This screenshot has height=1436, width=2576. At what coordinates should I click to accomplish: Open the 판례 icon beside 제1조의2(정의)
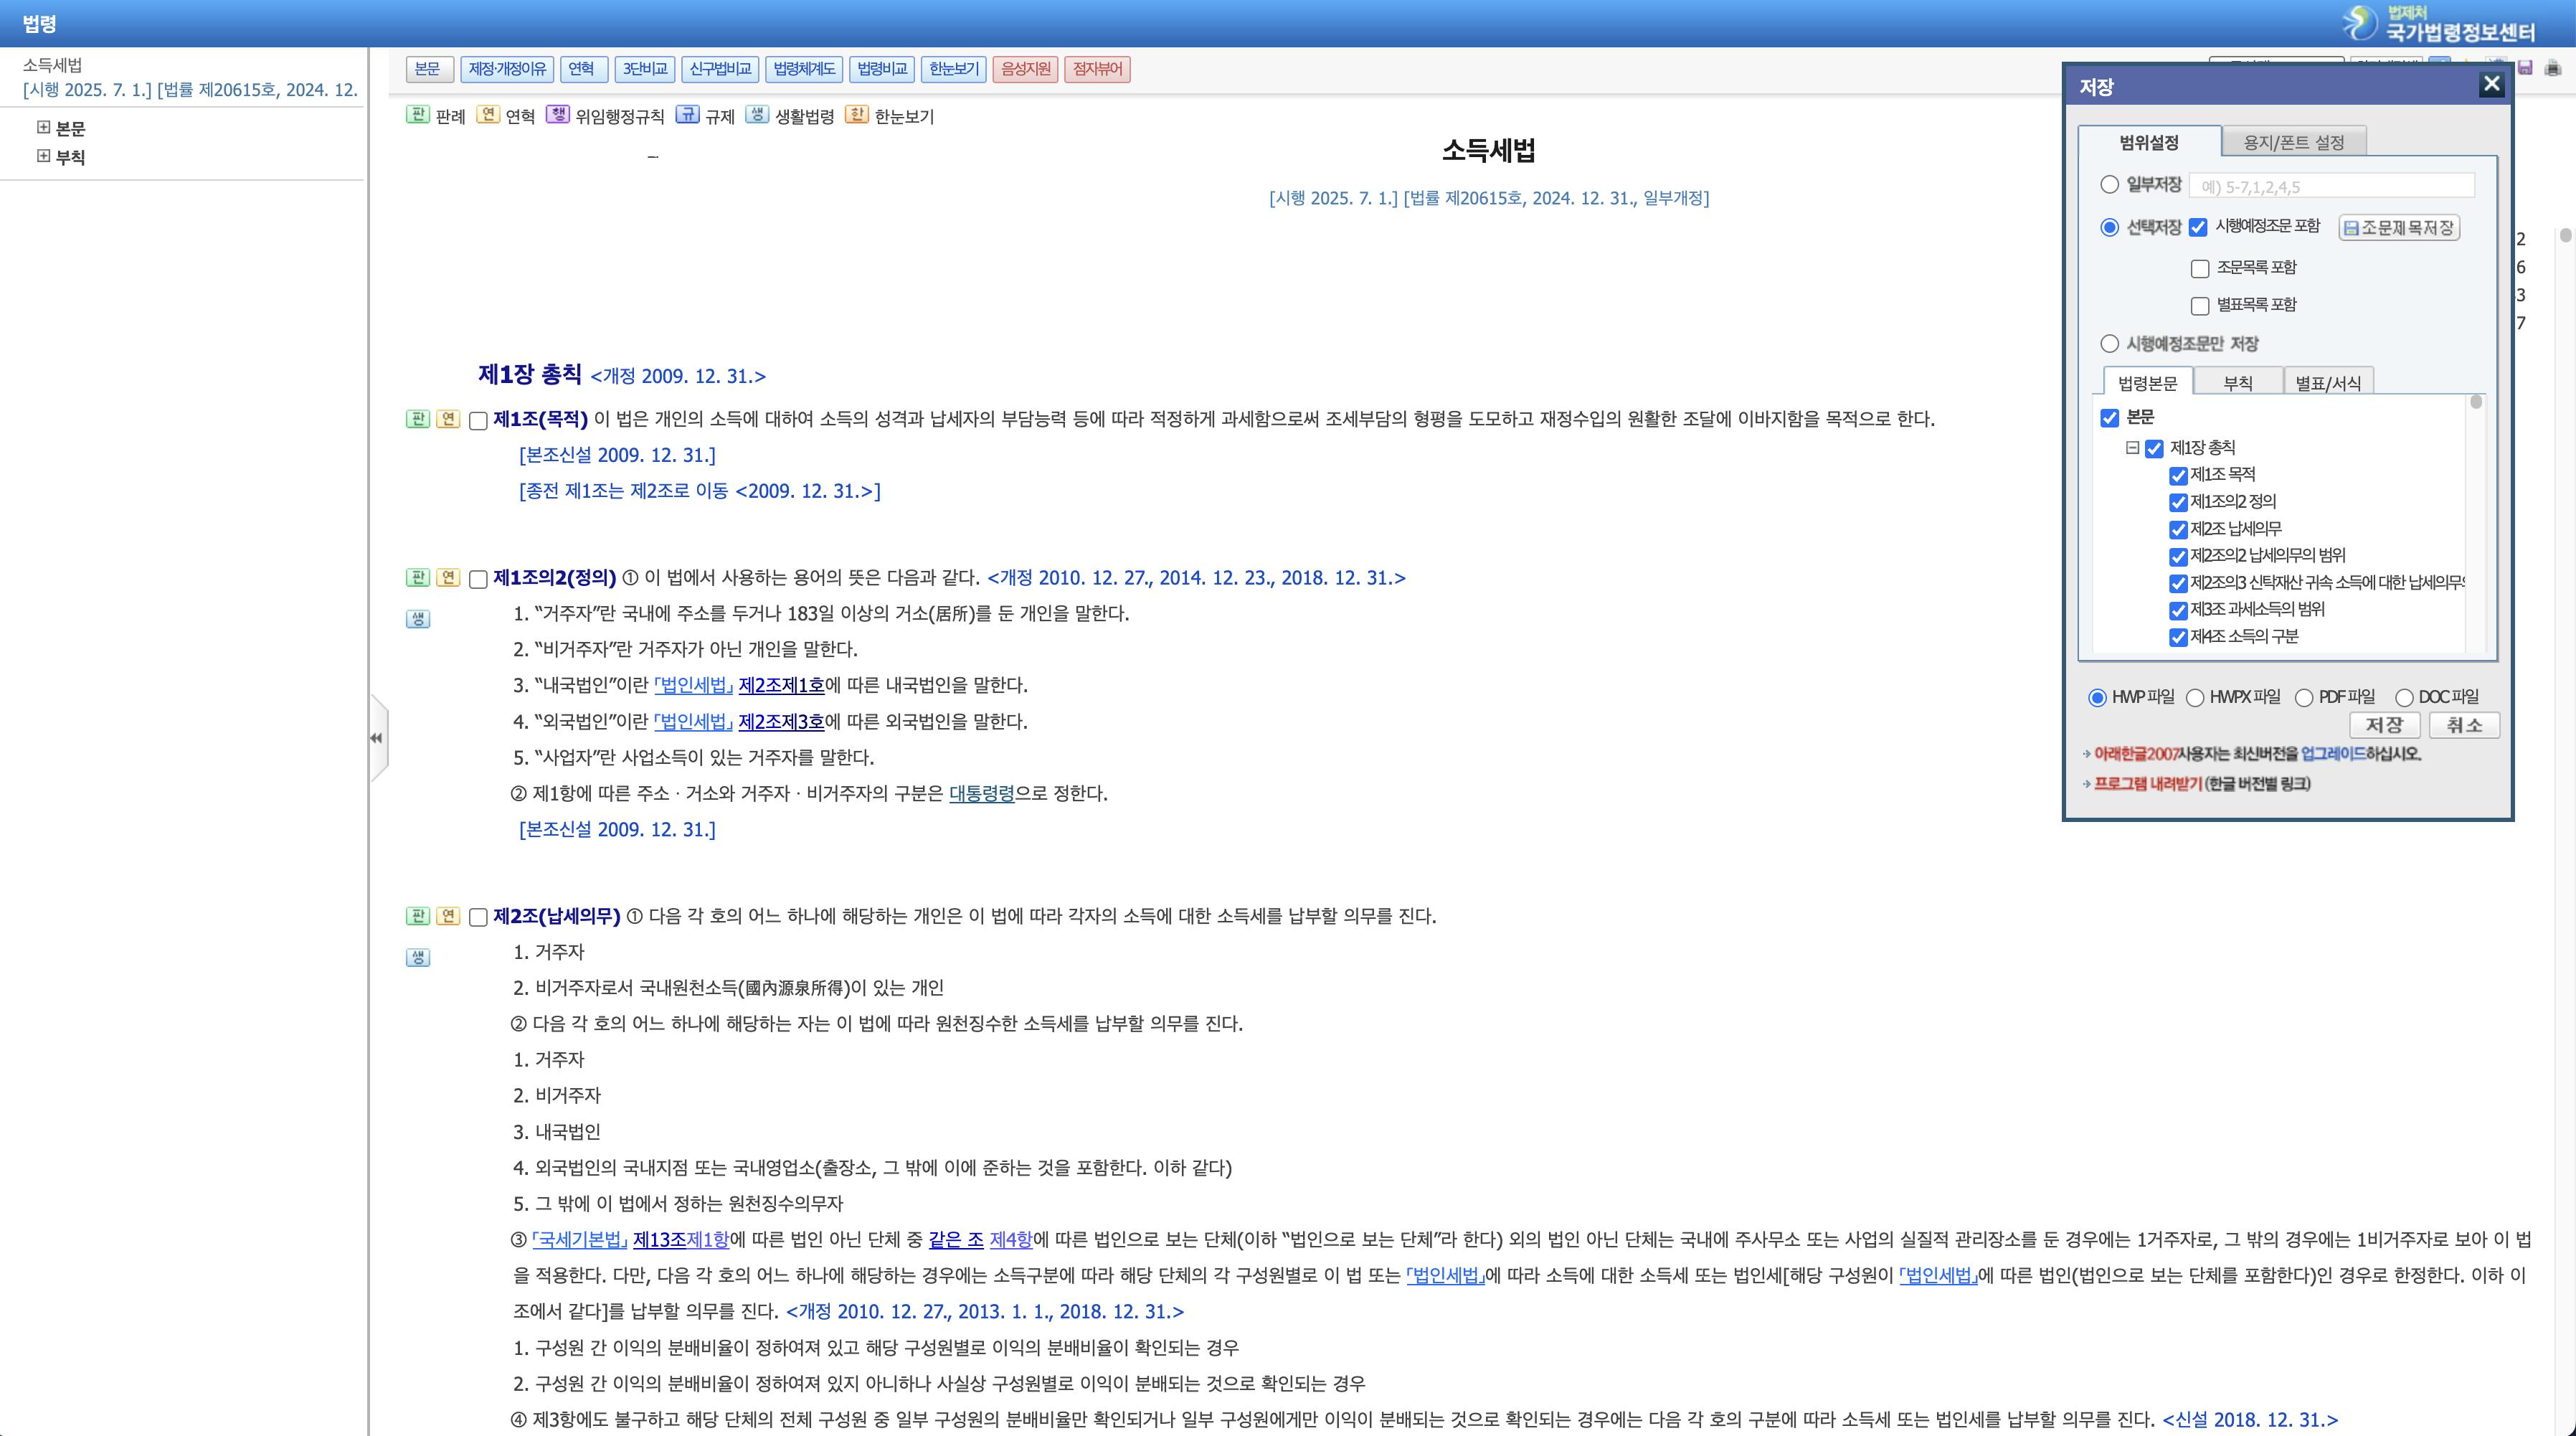[418, 578]
